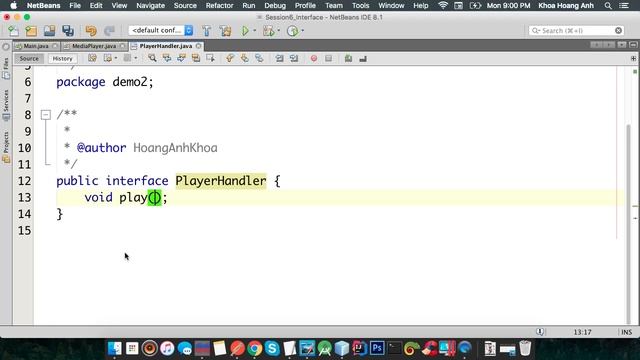Screen dimensions: 640x360
Task: Expand the Run Project dropdown arrow
Action: (255, 31)
